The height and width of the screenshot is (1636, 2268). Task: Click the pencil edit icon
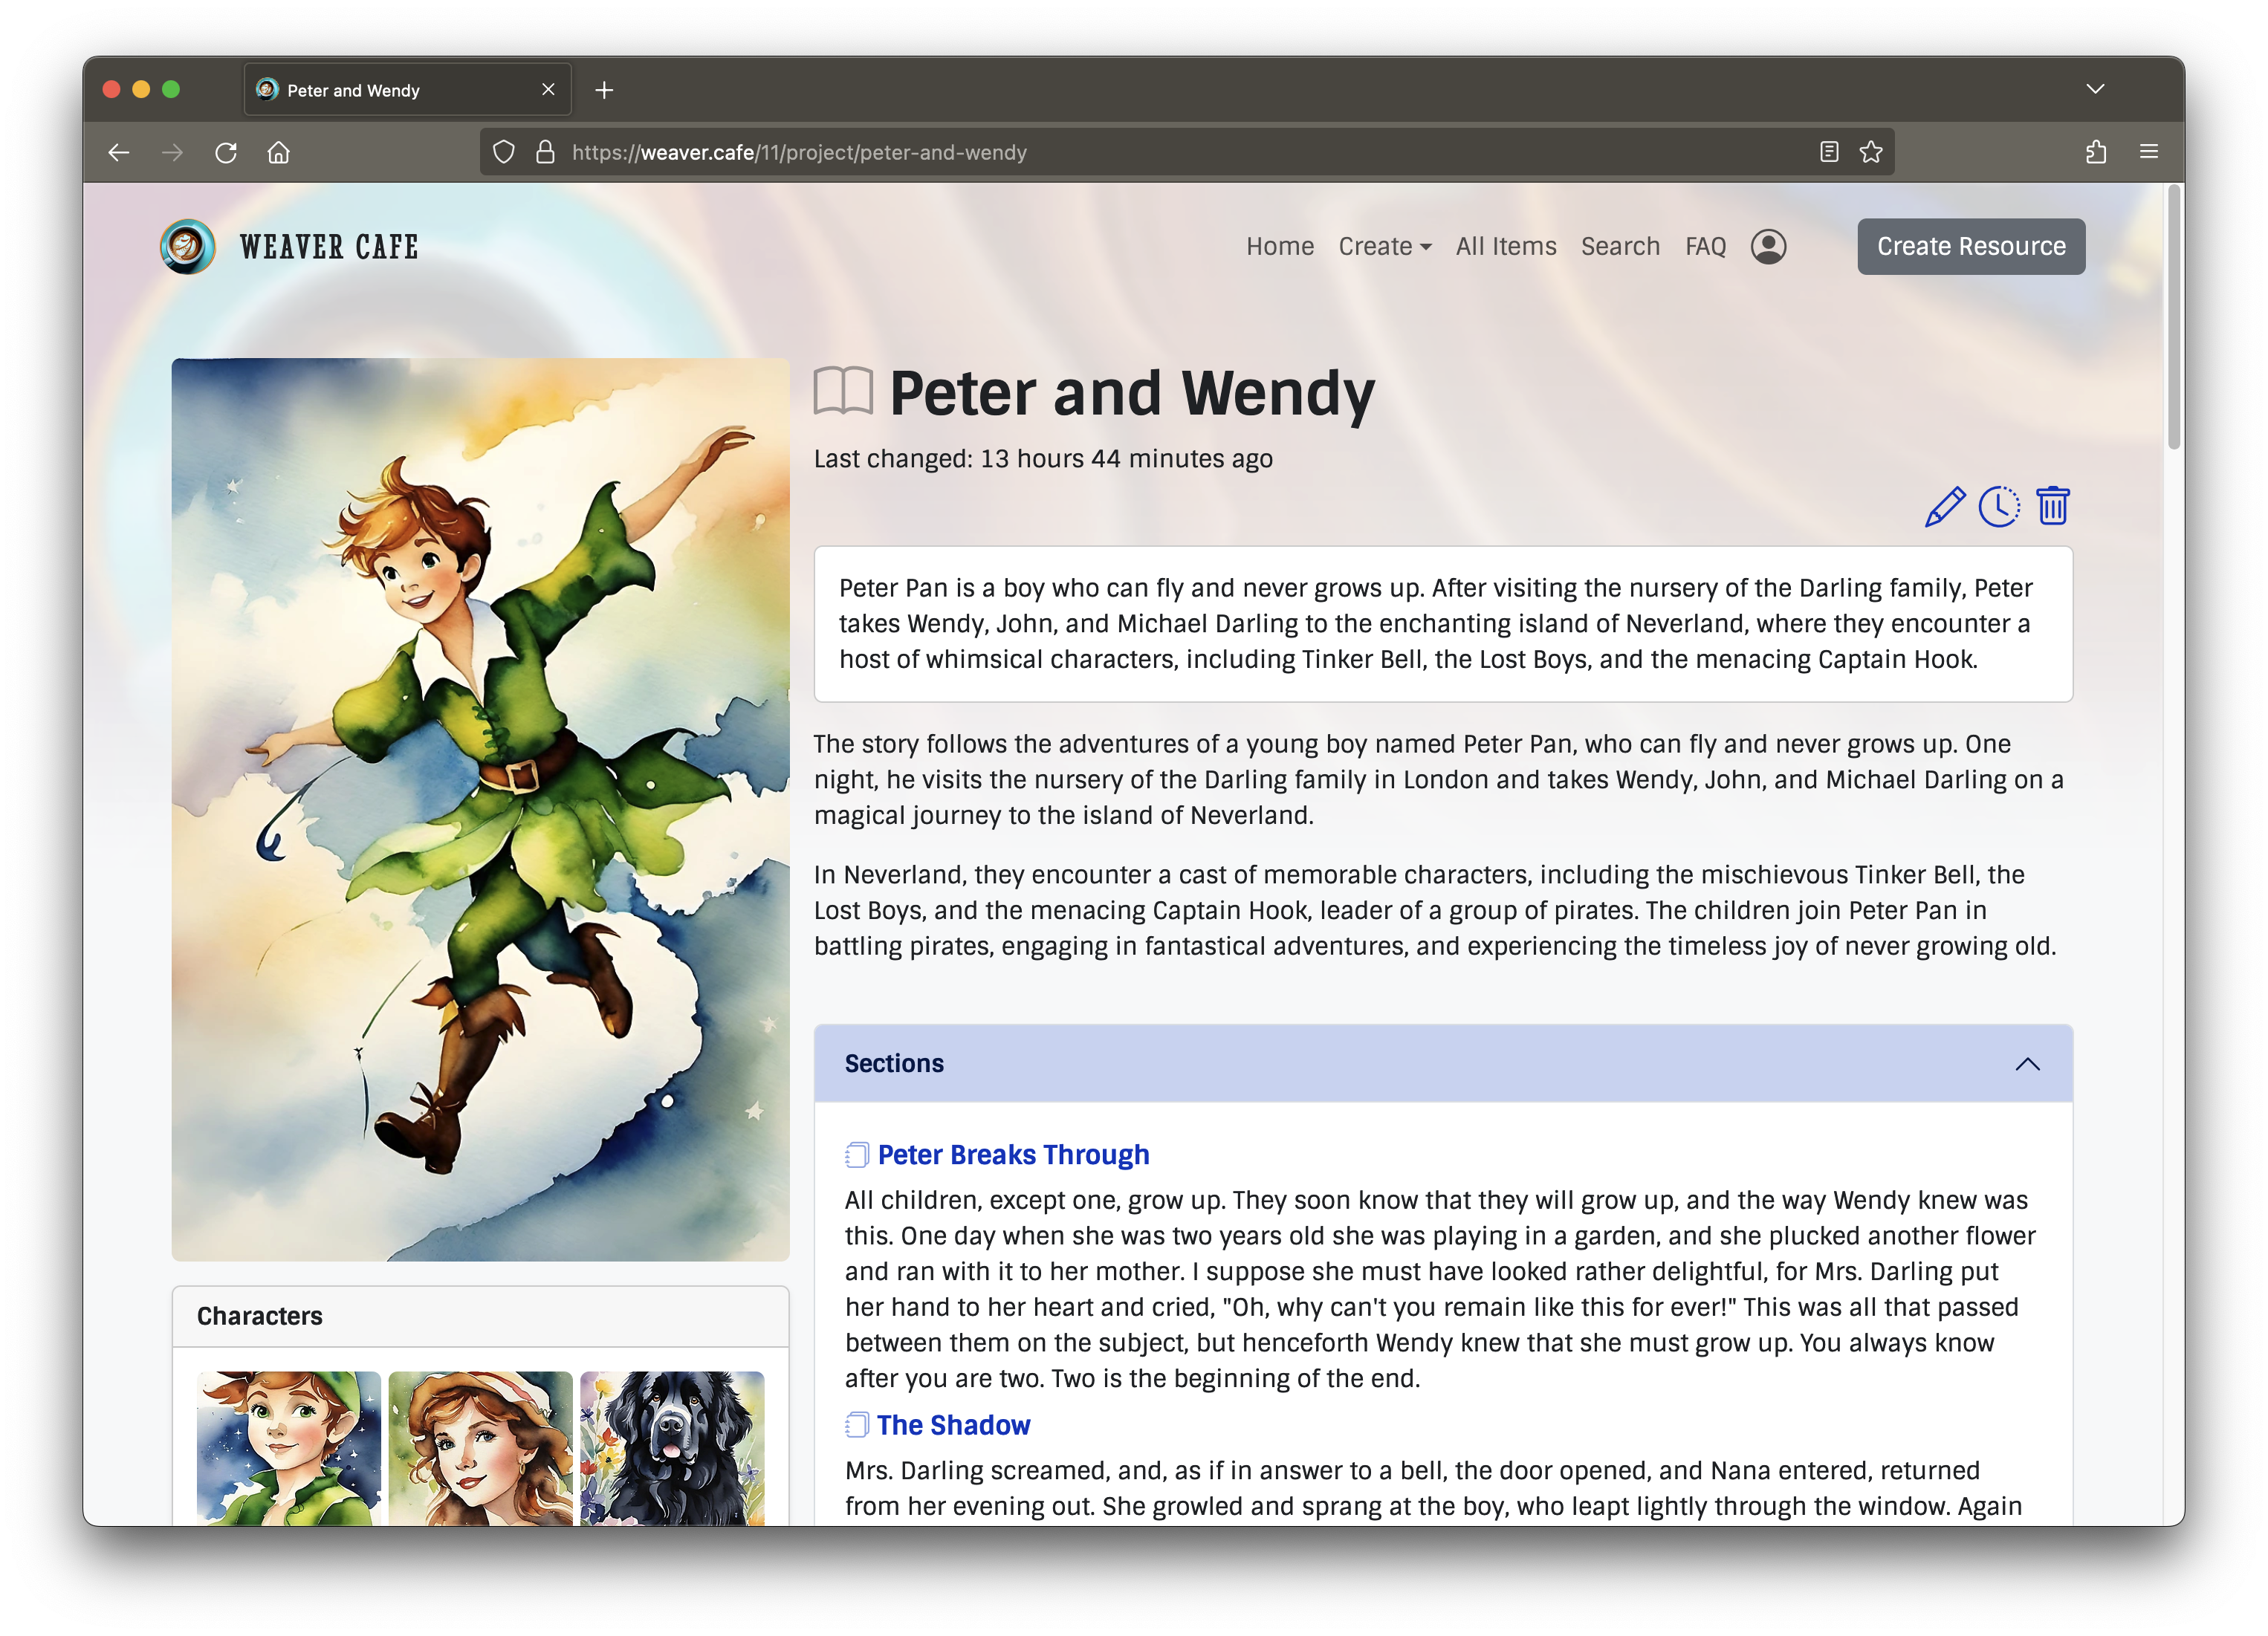tap(1945, 506)
